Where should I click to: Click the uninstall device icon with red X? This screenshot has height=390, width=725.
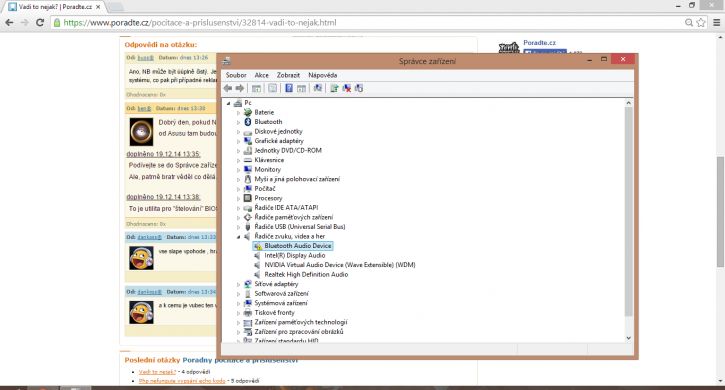[x=347, y=88]
